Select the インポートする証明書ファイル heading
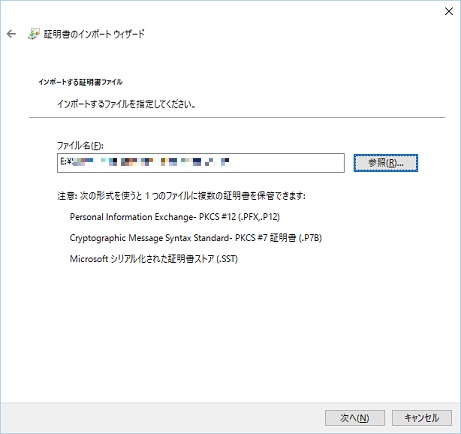The height and width of the screenshot is (434, 461). [80, 82]
